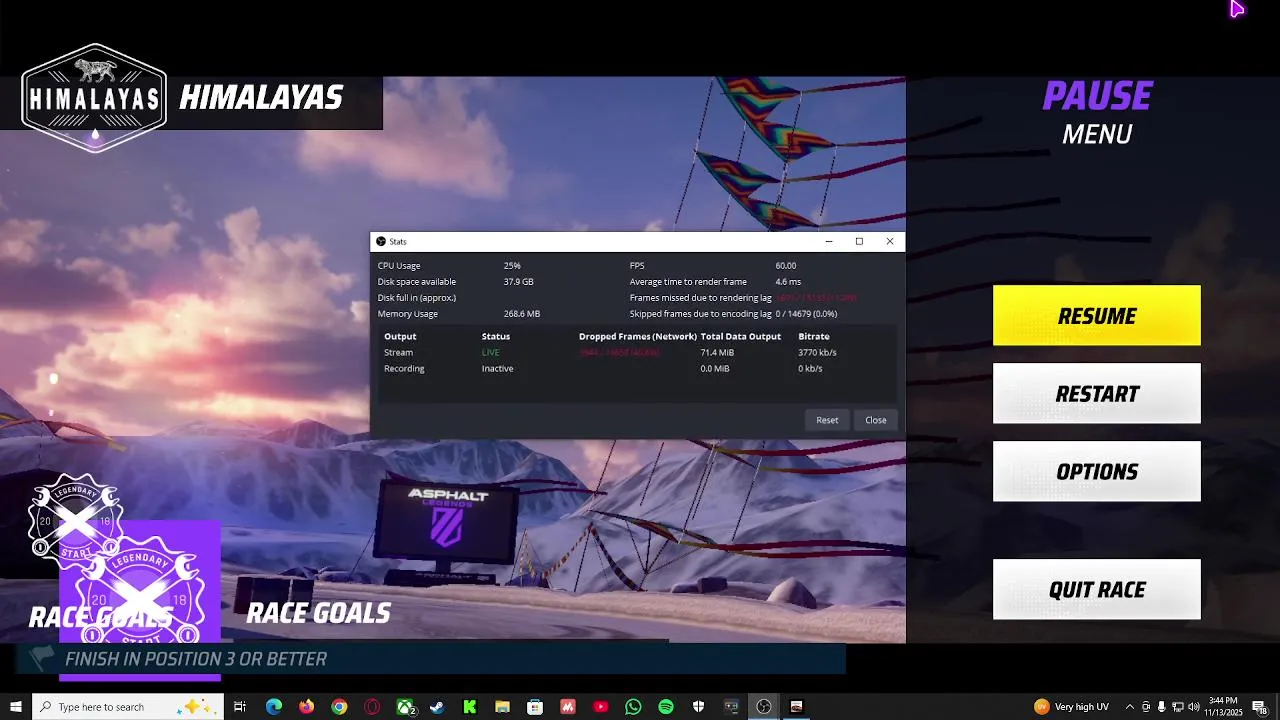The height and width of the screenshot is (720, 1280).
Task: Maximize the Stats window
Action: pos(859,241)
